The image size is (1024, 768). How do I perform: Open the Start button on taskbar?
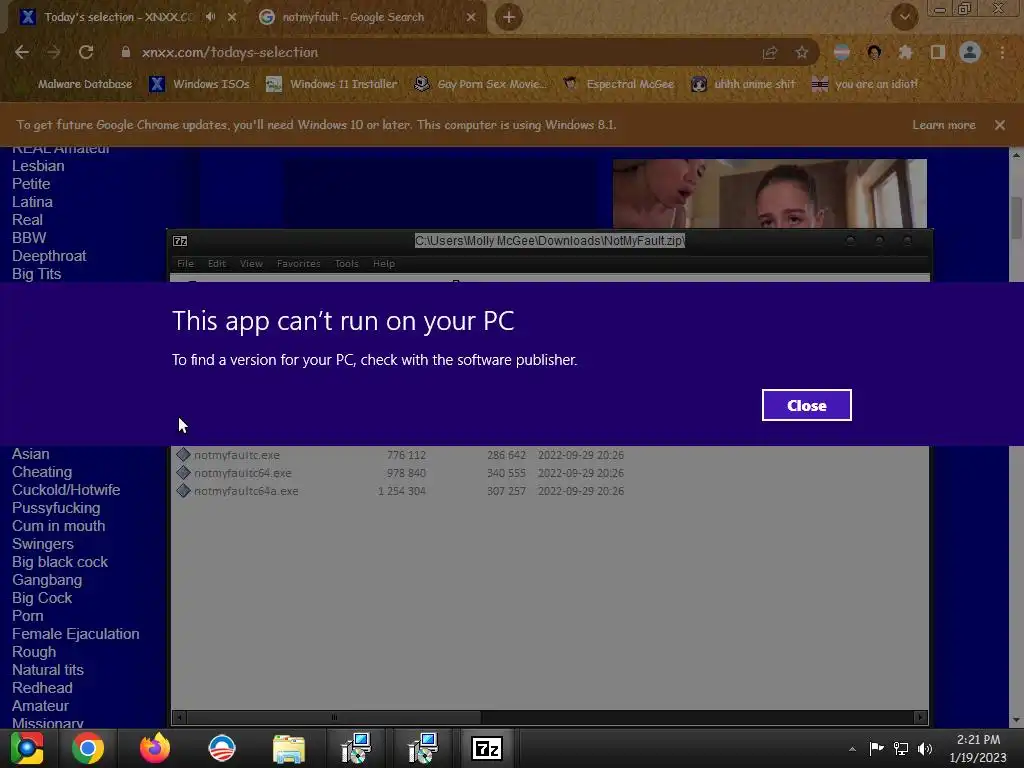point(27,748)
